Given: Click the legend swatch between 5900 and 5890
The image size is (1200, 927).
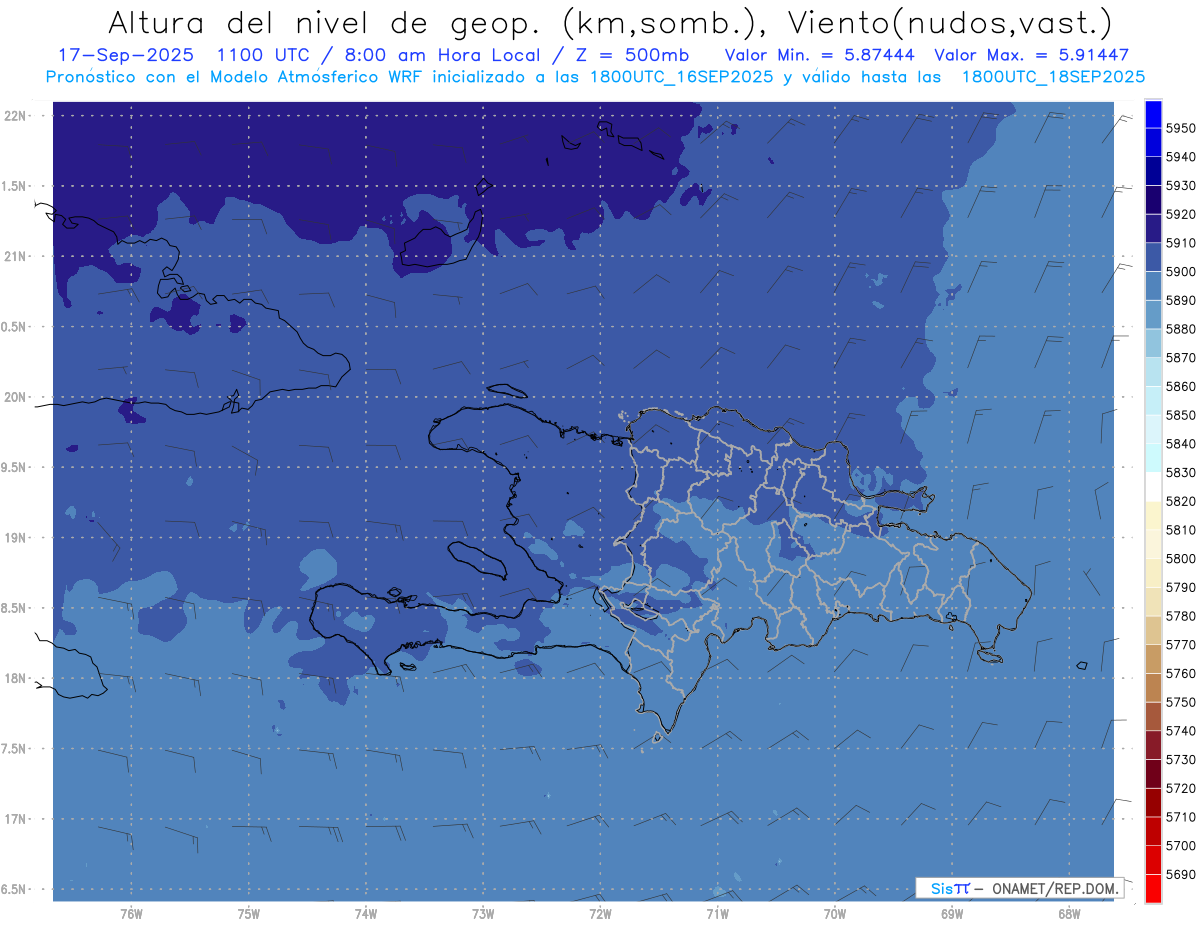Looking at the screenshot, I should 1153,285.
